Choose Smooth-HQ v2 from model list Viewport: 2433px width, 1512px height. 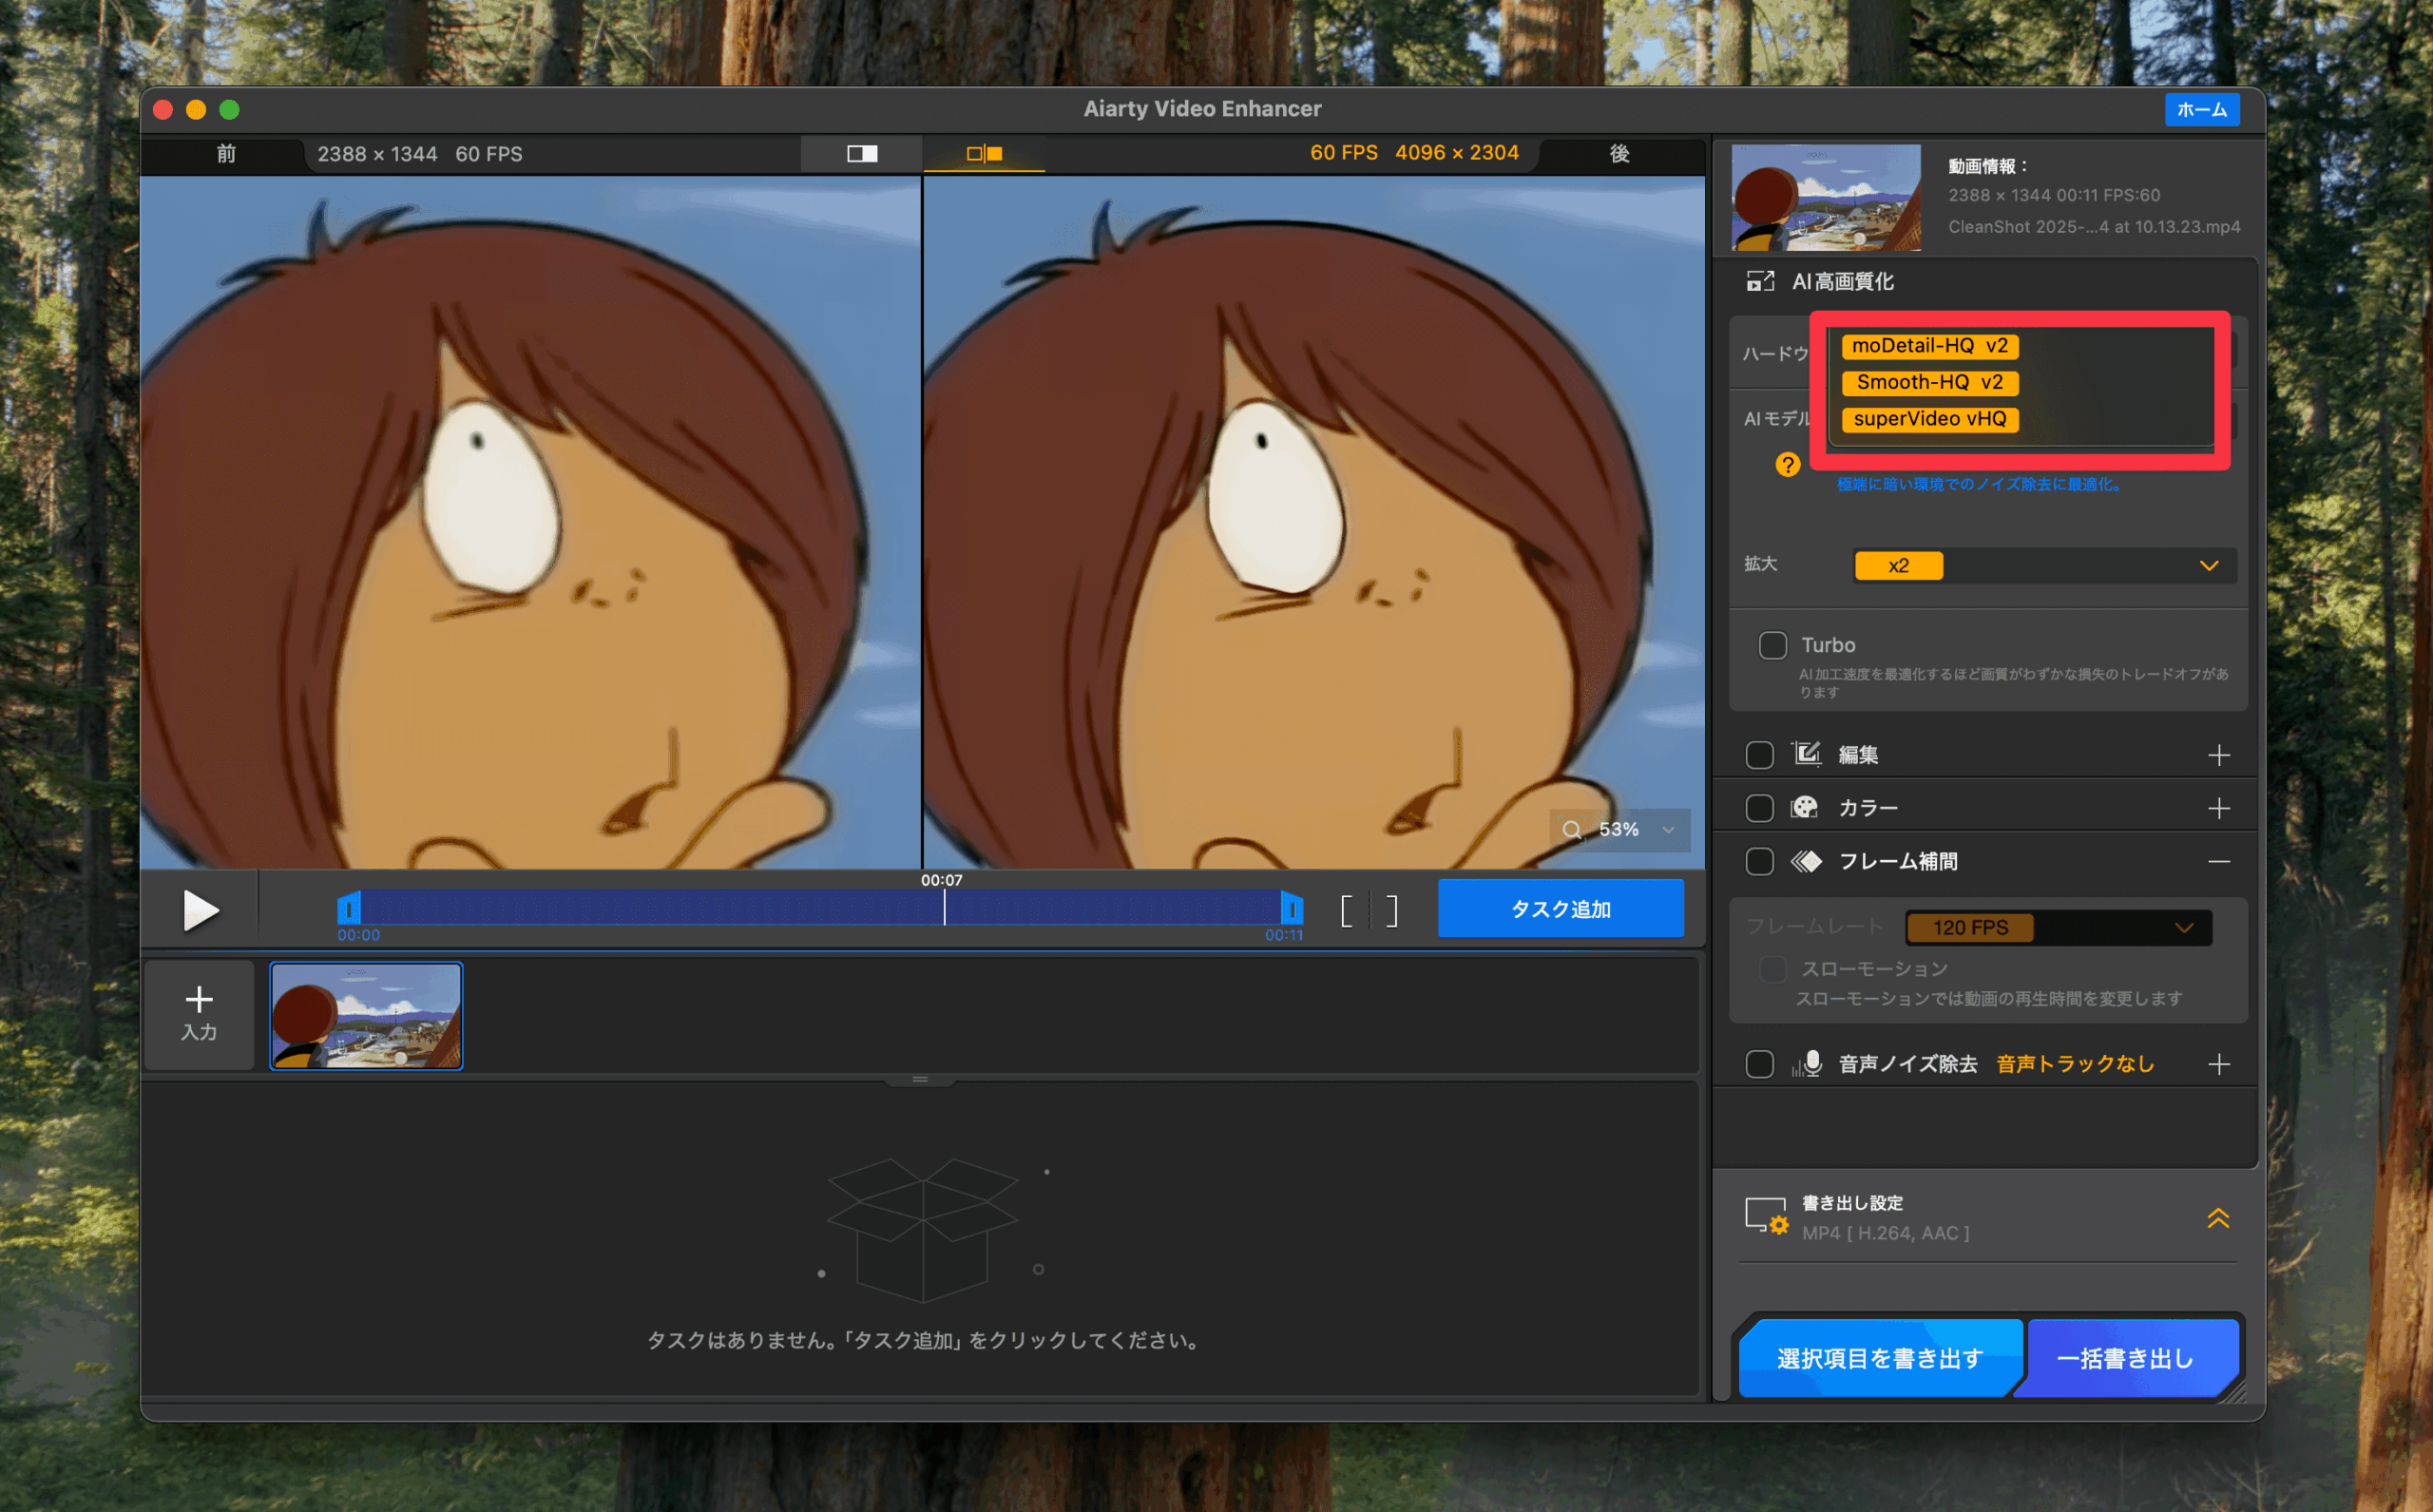pyautogui.click(x=1929, y=383)
